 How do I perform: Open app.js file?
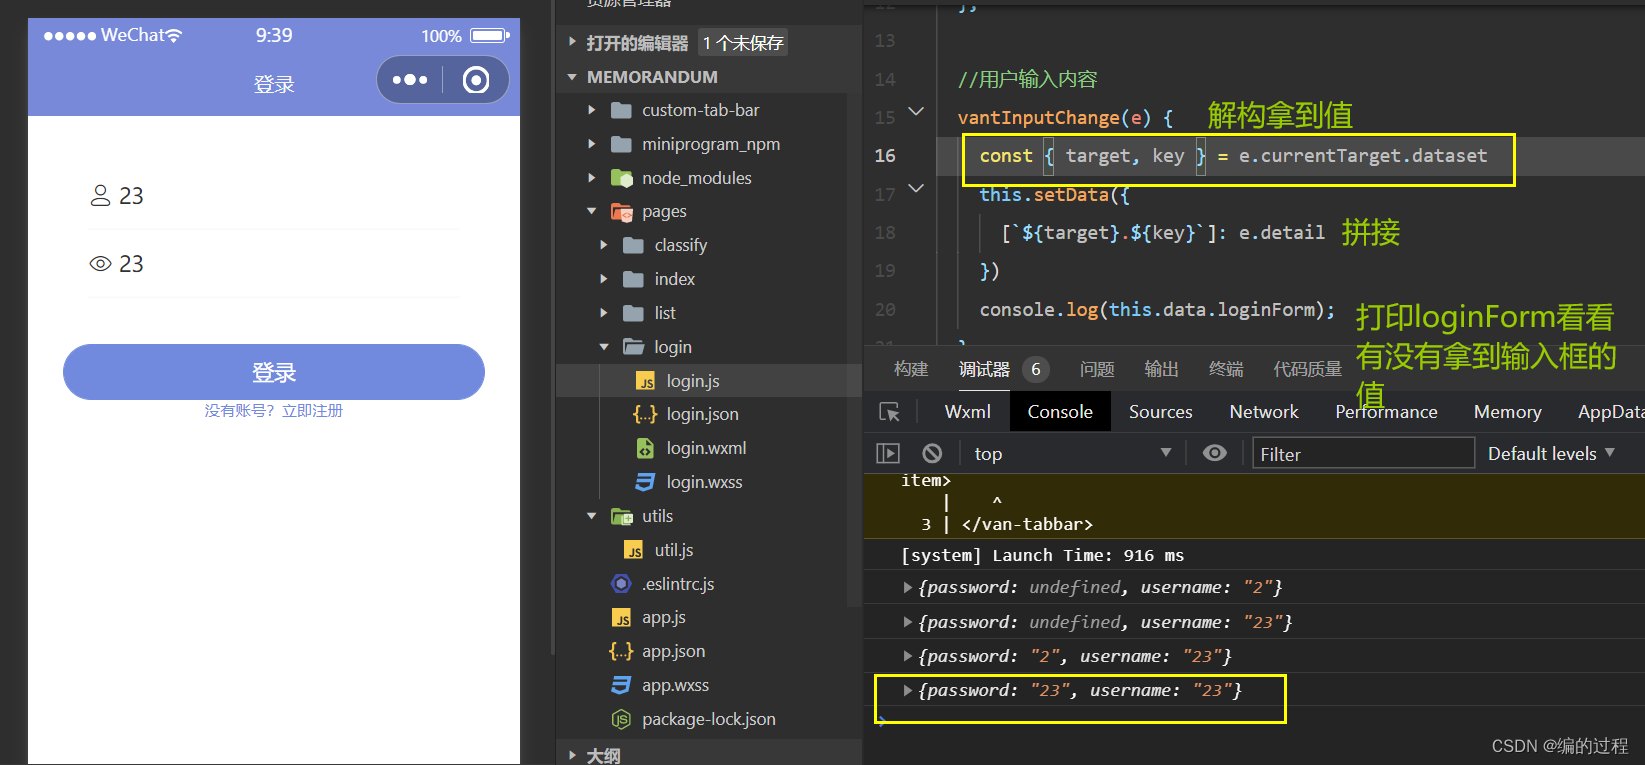(664, 618)
